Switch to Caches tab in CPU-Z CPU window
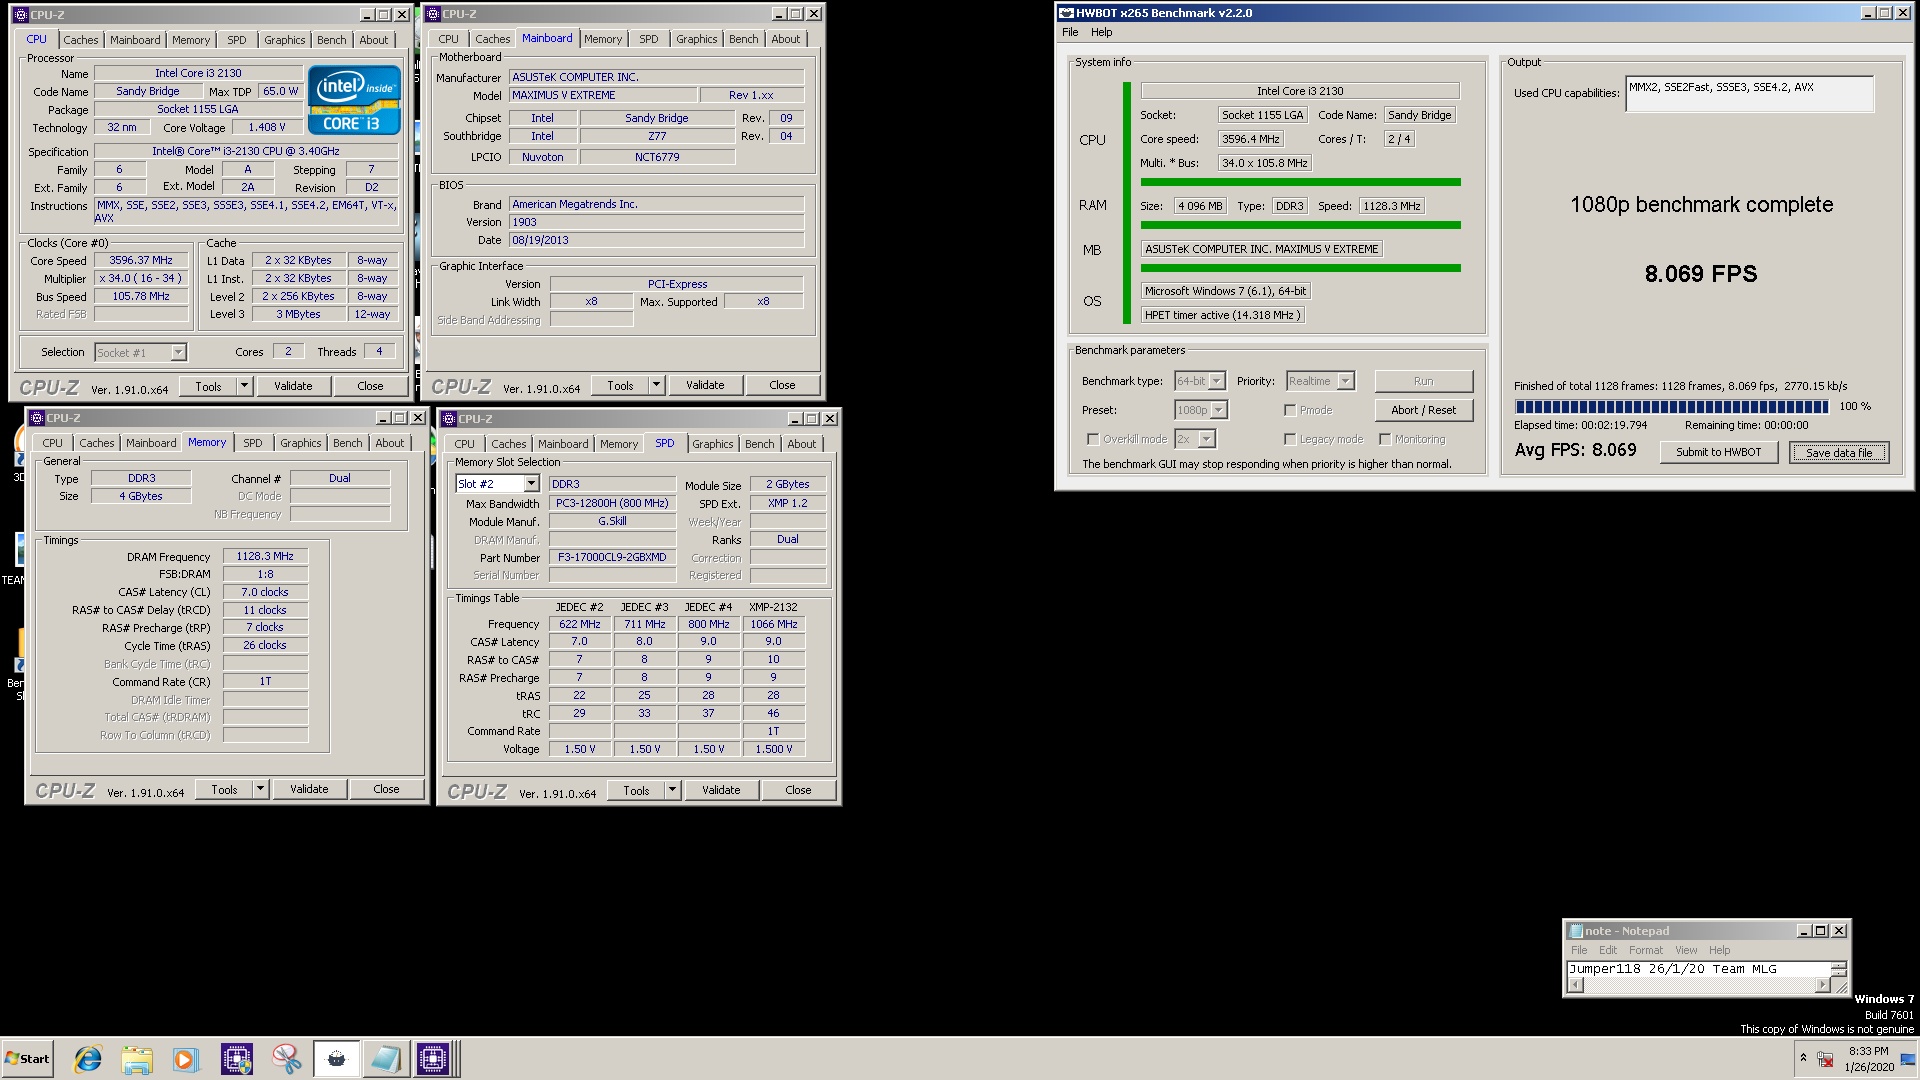1920x1080 pixels. [x=81, y=40]
